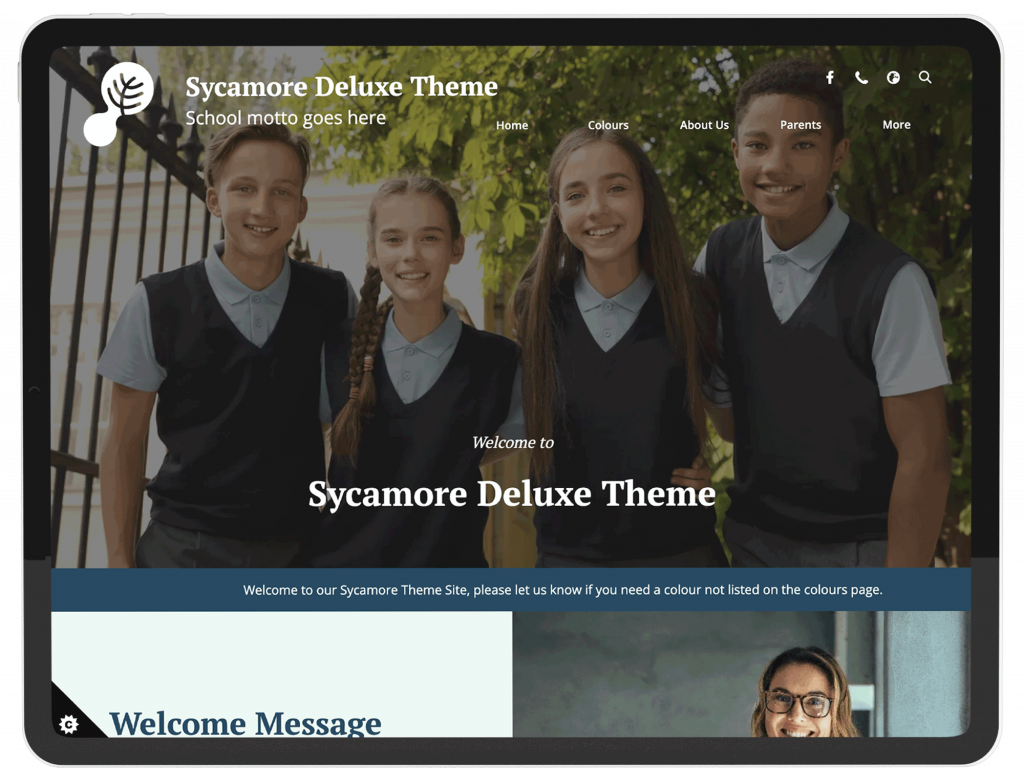Screen dimensions: 1024x784
Task: Click the large hero Sycamore Deluxe Theme heading
Action: pos(511,494)
